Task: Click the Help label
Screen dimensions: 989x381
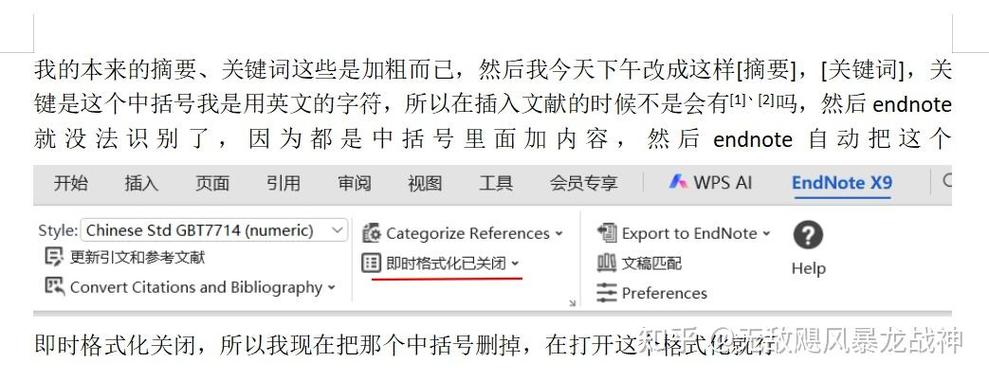Action: click(x=809, y=269)
